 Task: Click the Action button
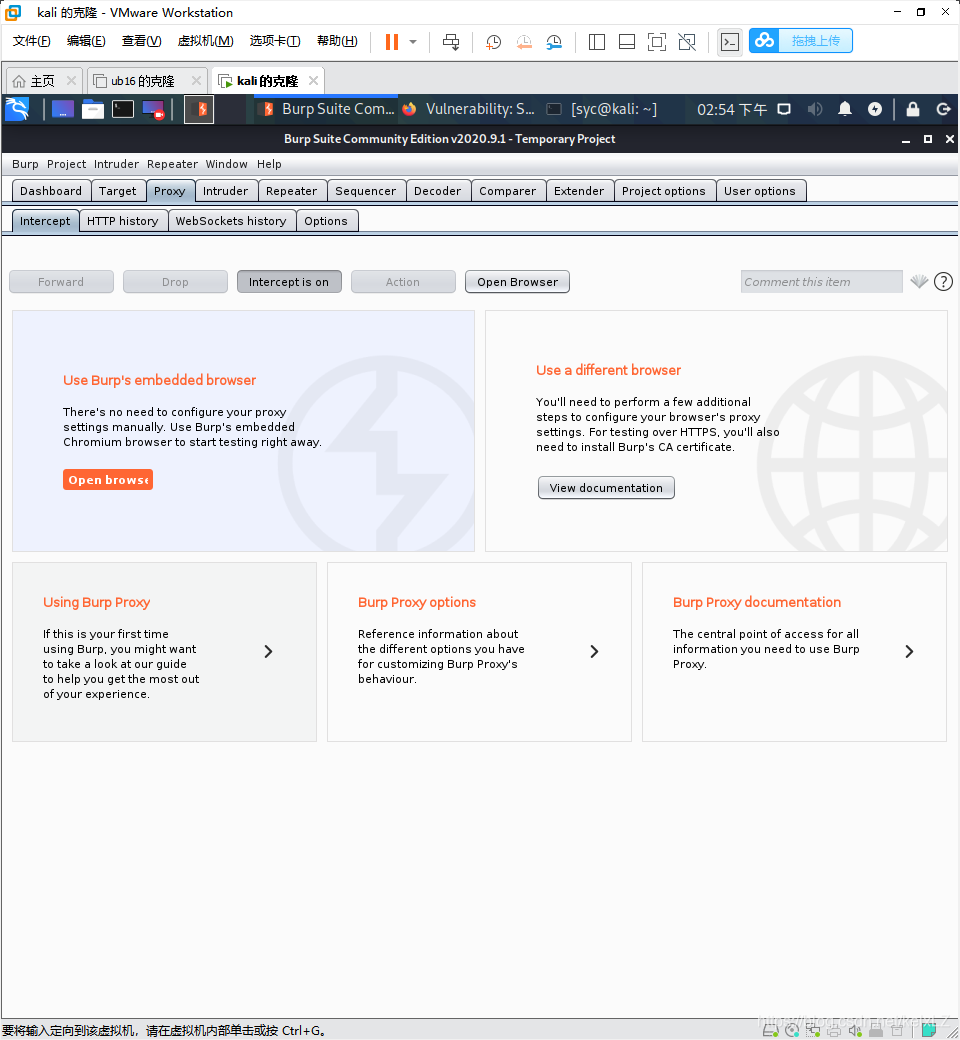pos(403,282)
